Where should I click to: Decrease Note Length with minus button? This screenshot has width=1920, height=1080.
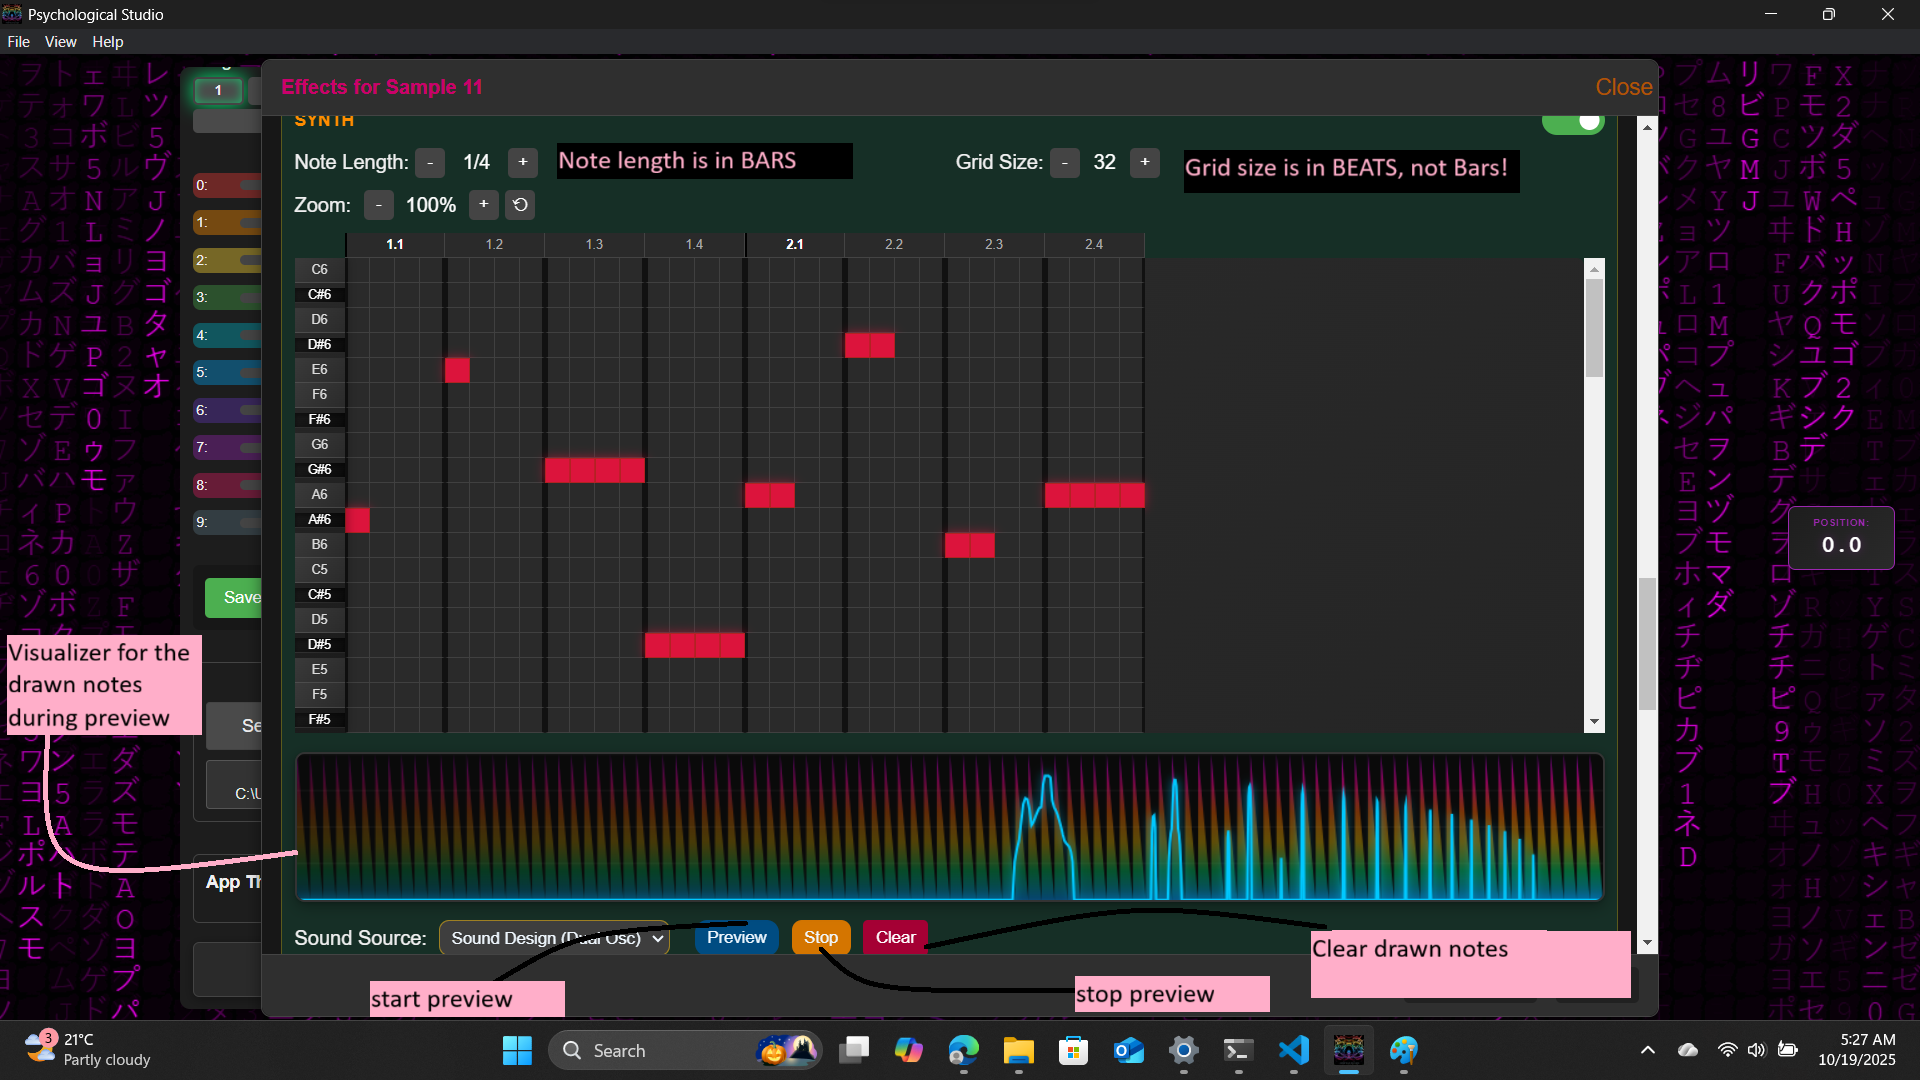point(430,162)
